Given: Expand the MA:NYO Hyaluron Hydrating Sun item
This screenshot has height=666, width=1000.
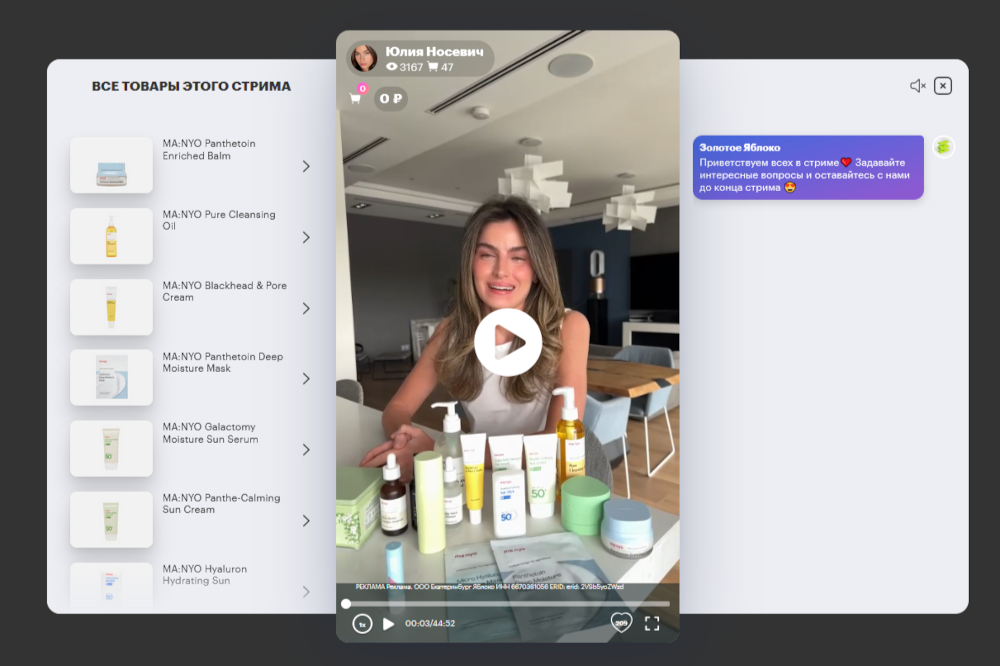Looking at the screenshot, I should point(306,591).
